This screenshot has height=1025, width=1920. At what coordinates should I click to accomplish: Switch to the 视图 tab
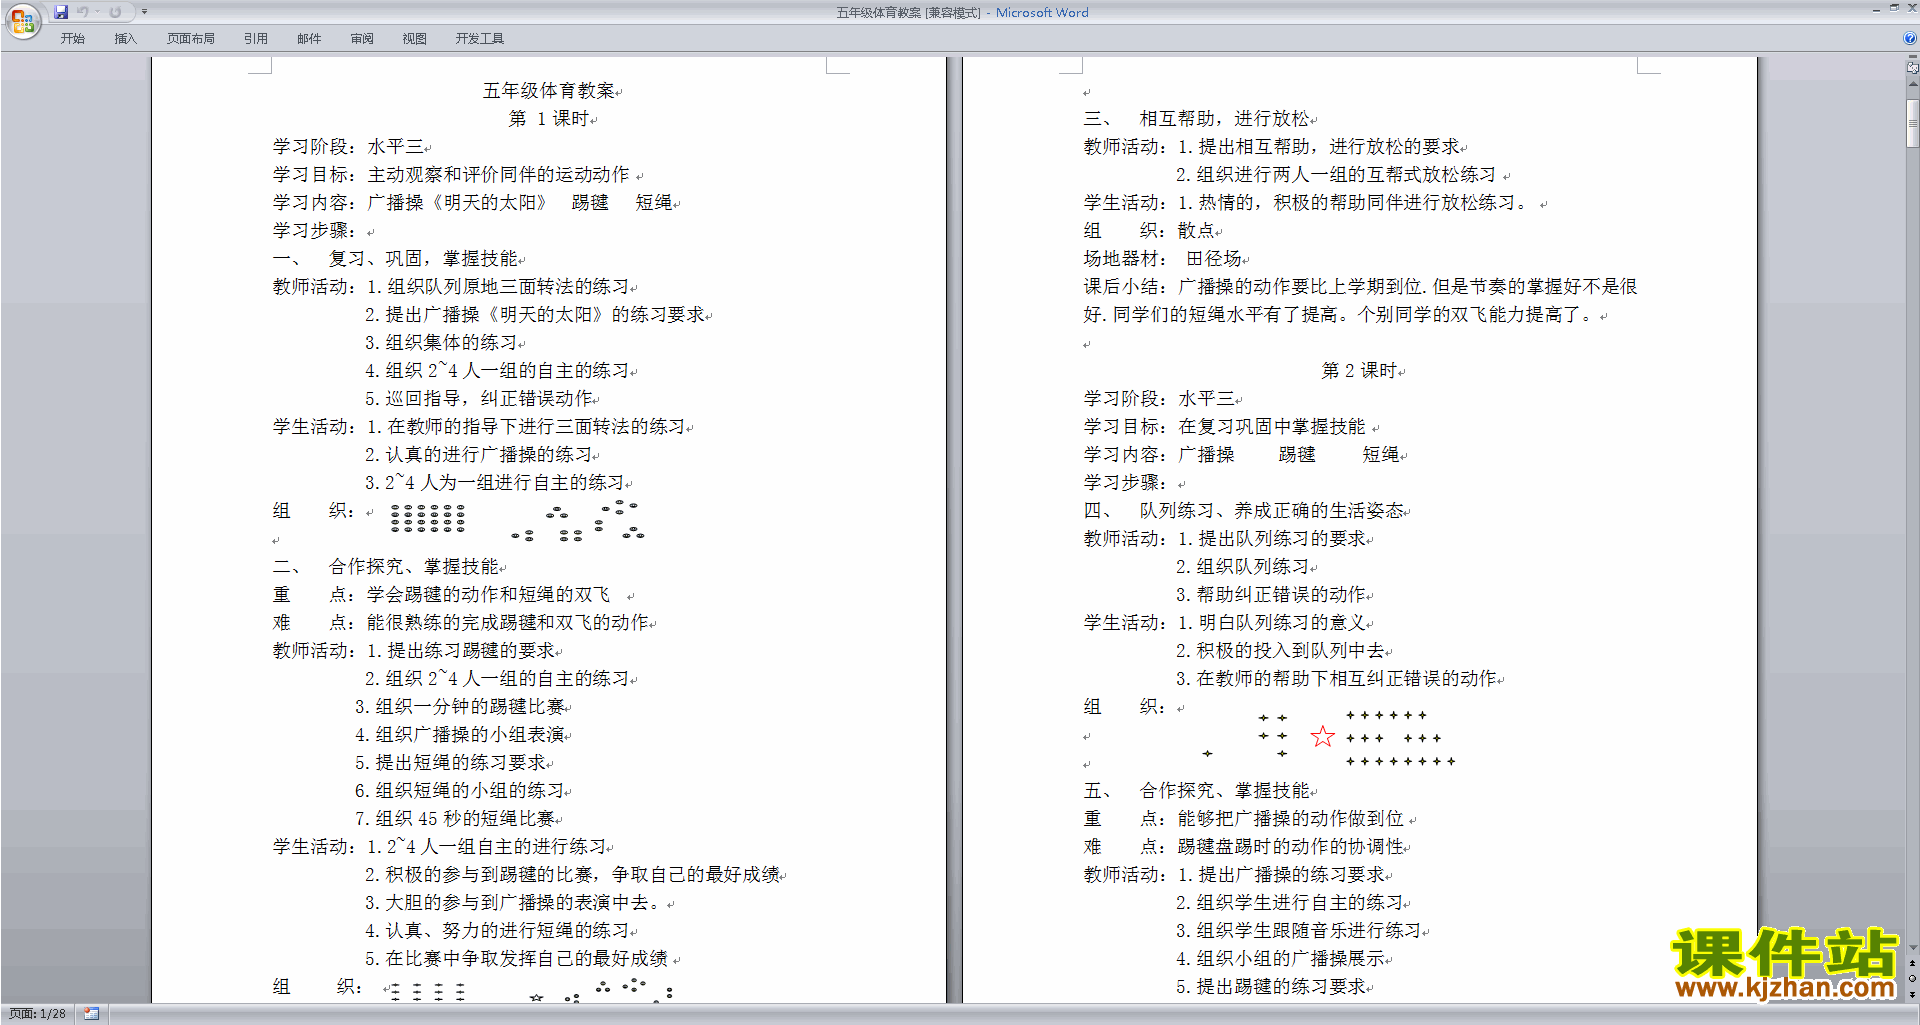coord(415,39)
